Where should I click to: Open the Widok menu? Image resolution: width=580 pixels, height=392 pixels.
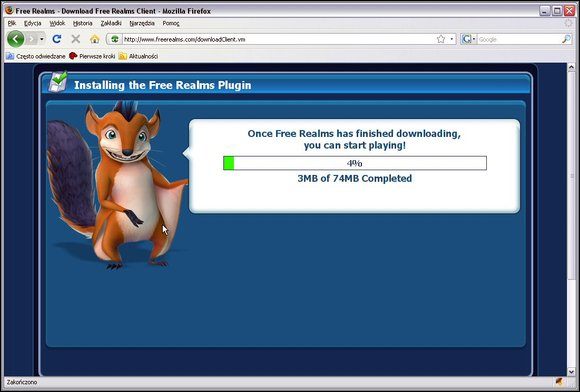57,23
